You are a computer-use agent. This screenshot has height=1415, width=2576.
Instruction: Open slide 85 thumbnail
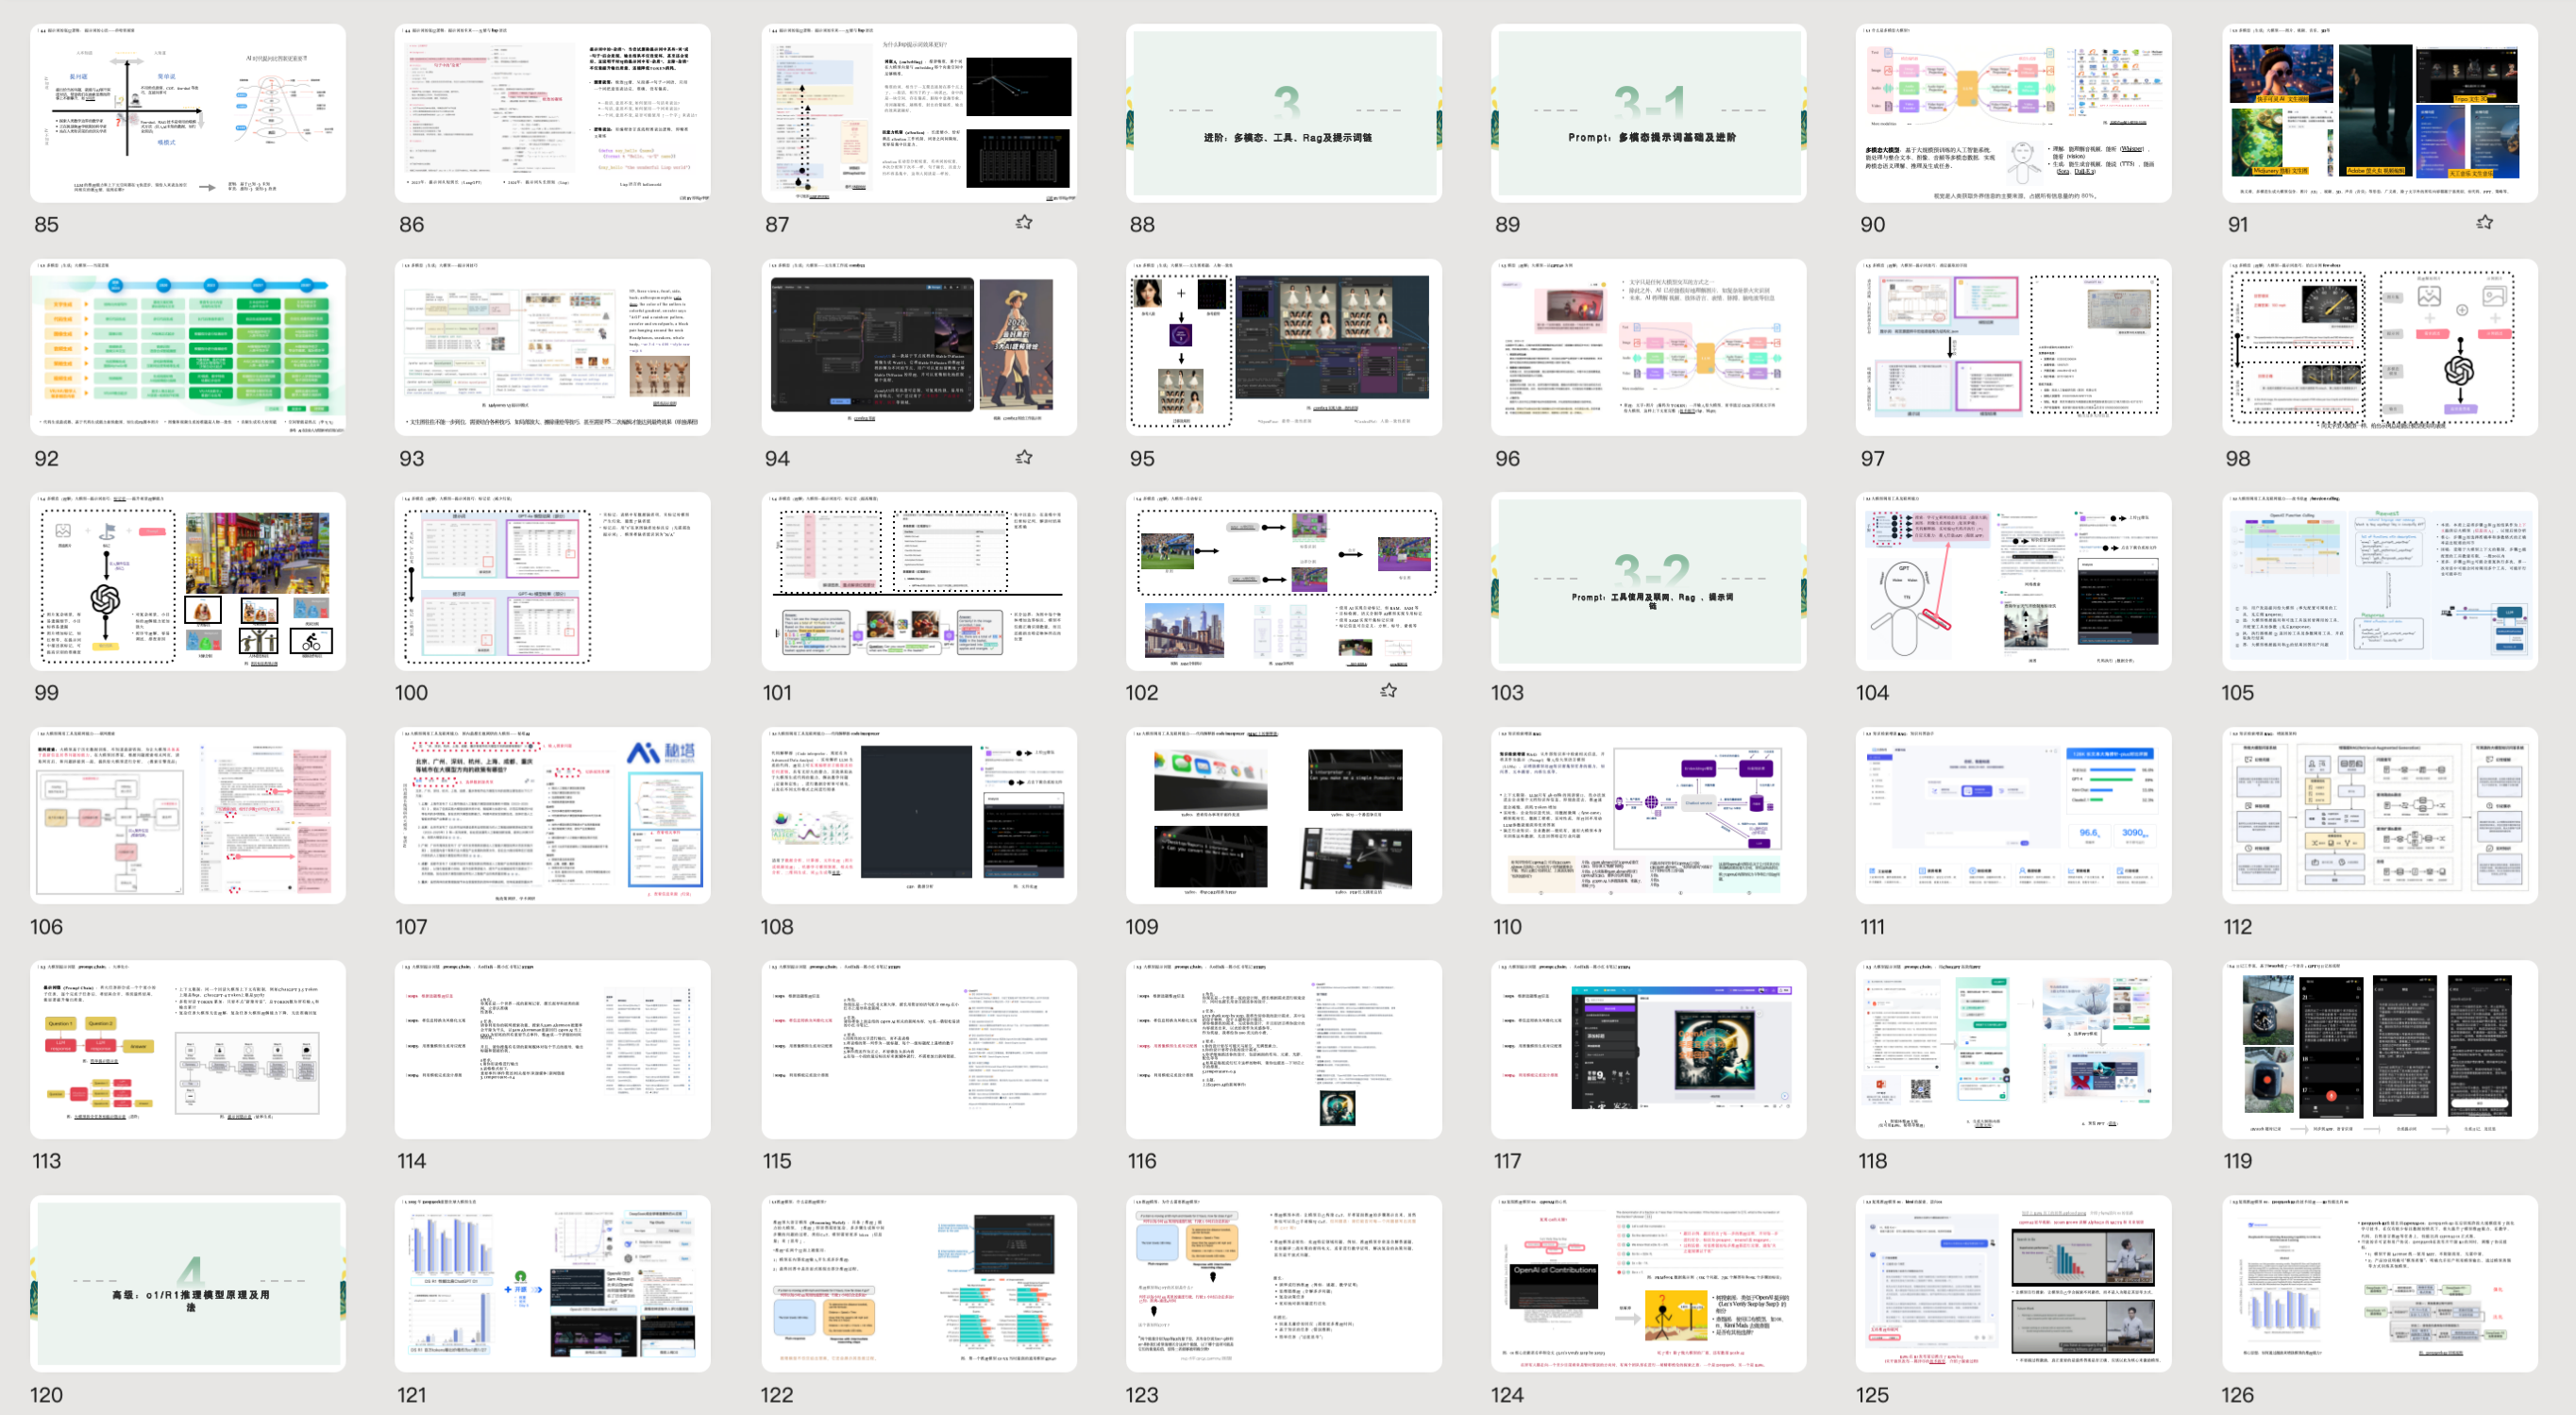188,113
